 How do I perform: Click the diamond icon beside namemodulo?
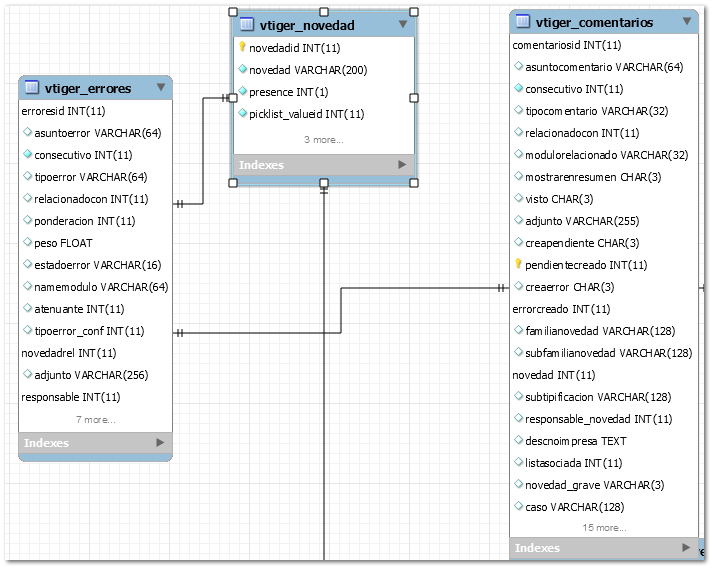coord(27,286)
